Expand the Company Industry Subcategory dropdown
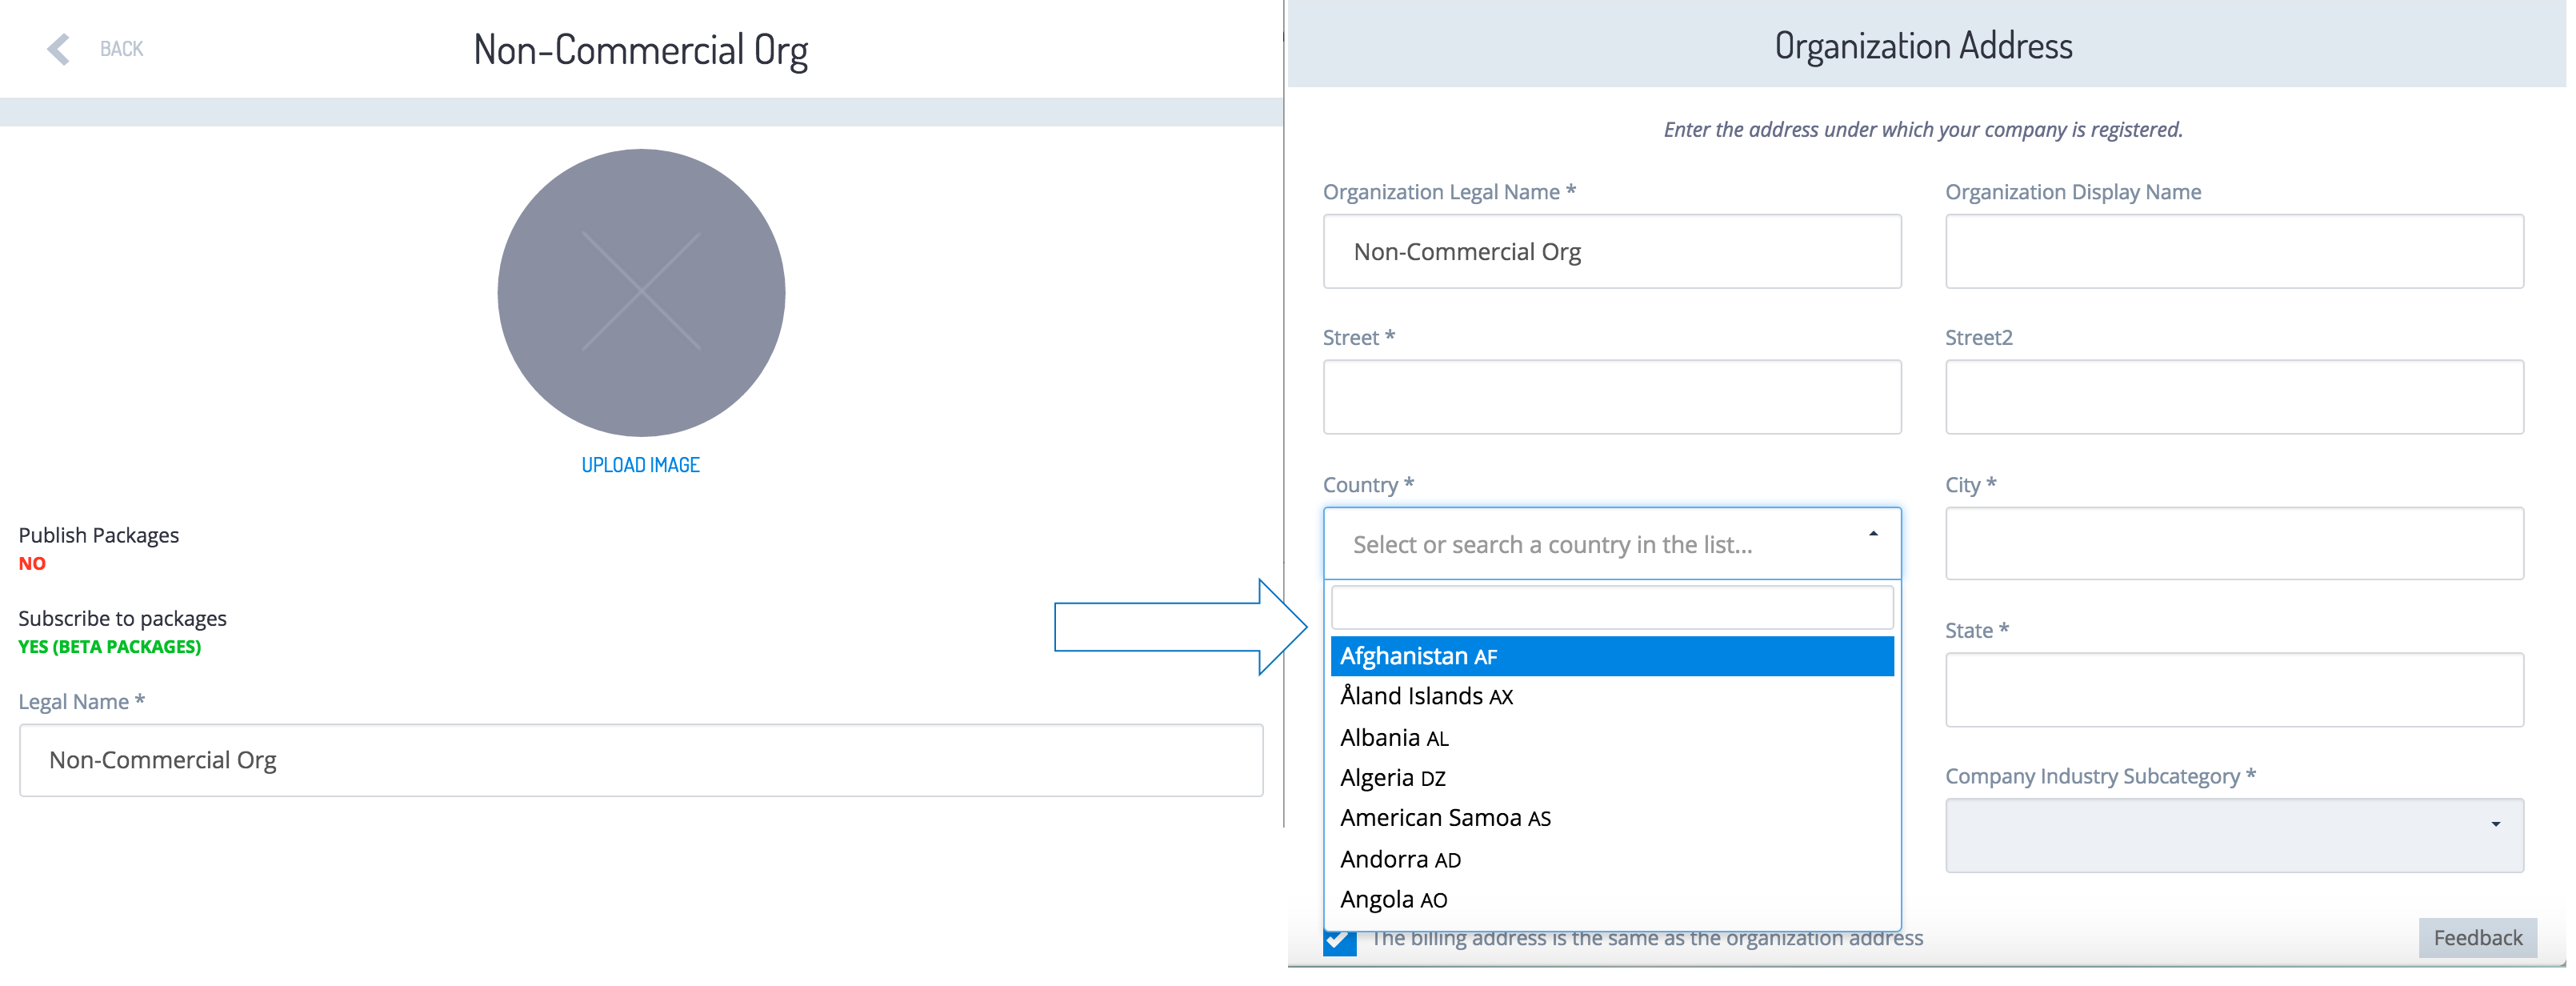The width and height of the screenshot is (2576, 986). pos(2234,835)
